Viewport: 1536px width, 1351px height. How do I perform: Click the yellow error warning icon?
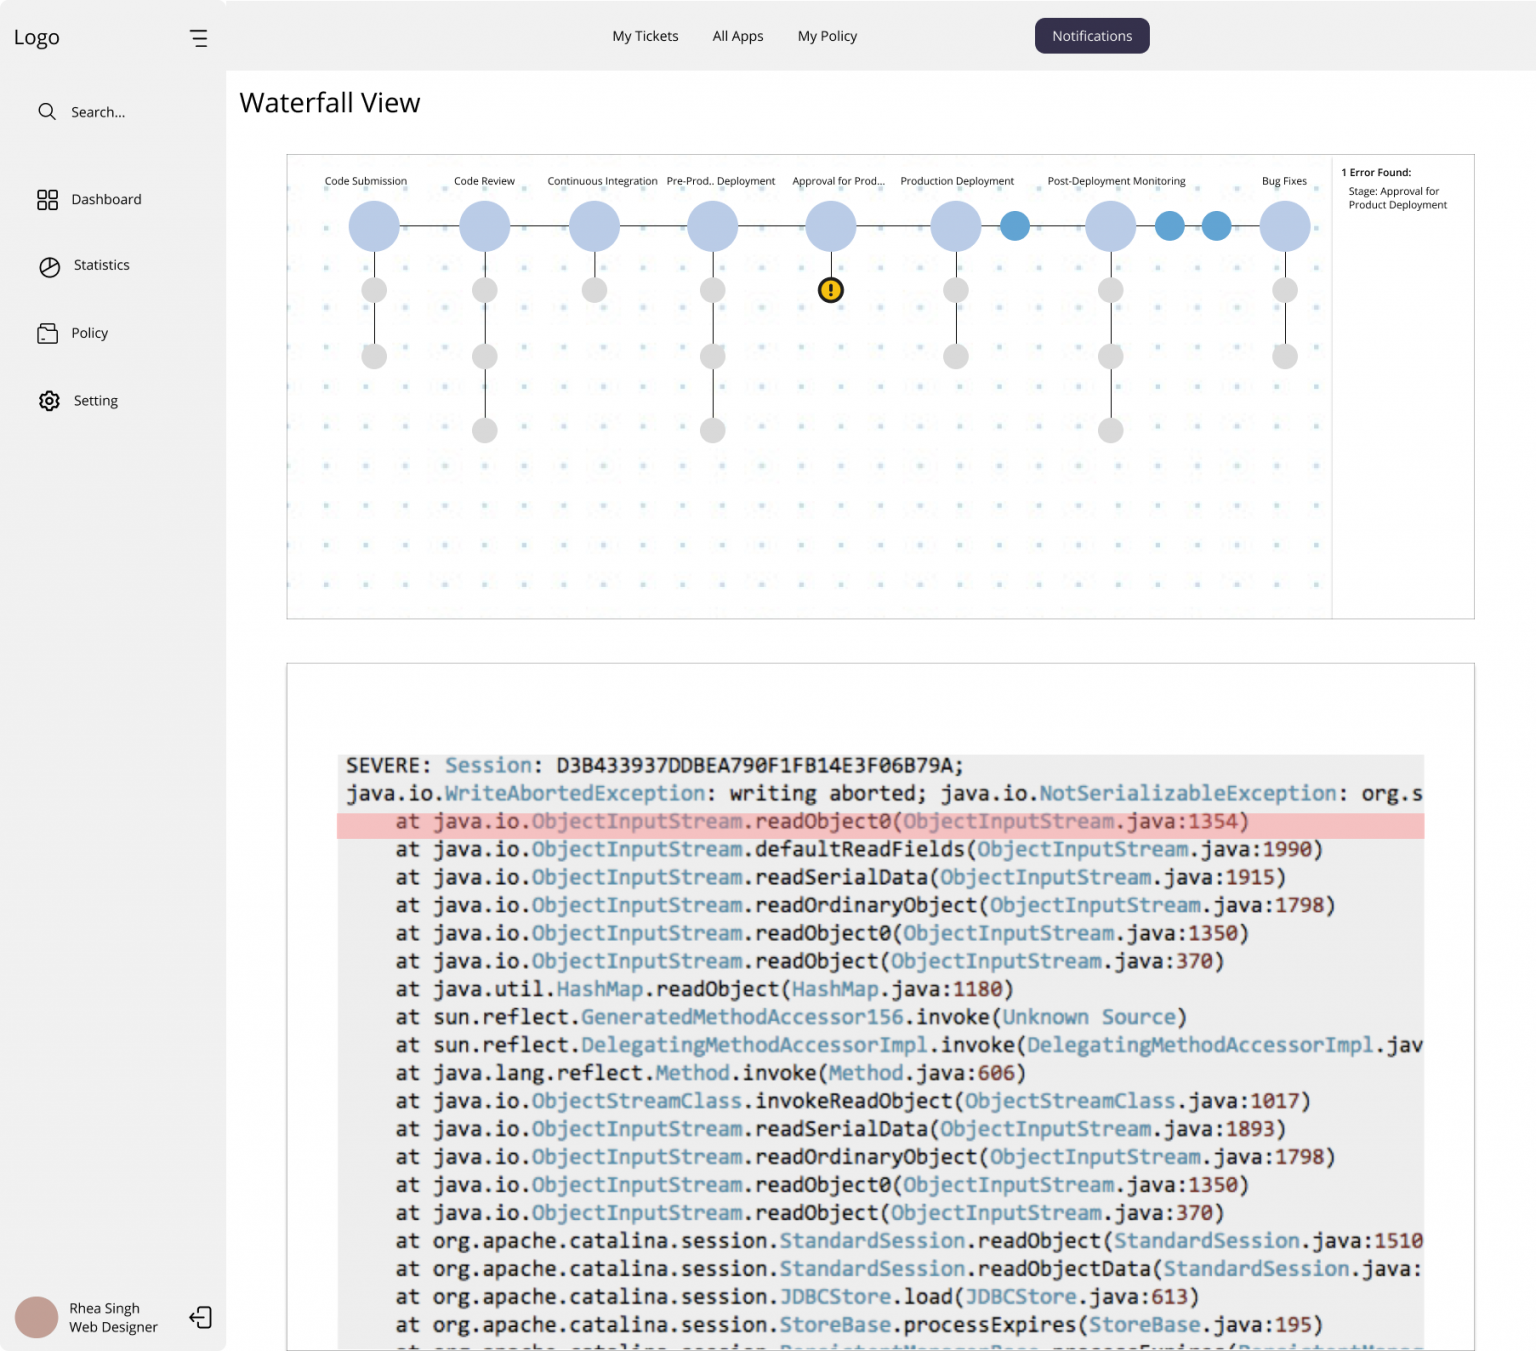point(830,290)
